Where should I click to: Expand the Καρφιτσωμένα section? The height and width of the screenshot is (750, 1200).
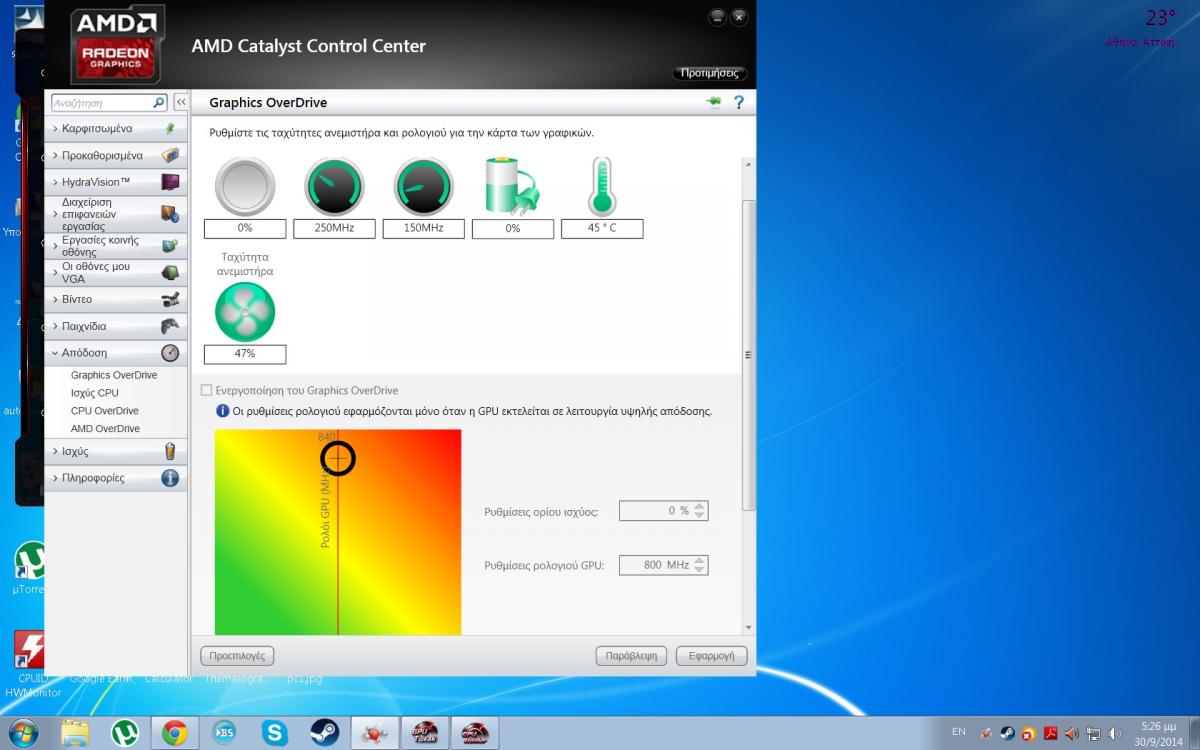click(116, 129)
